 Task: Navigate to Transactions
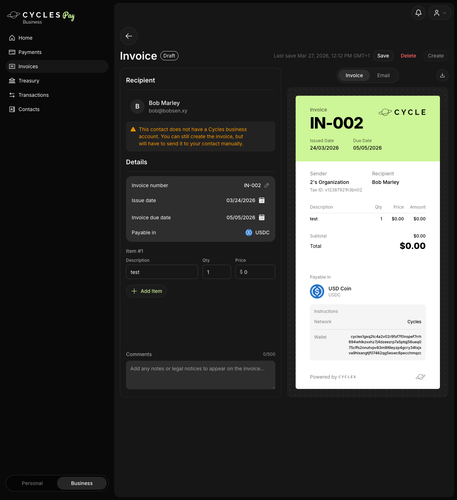point(57,95)
